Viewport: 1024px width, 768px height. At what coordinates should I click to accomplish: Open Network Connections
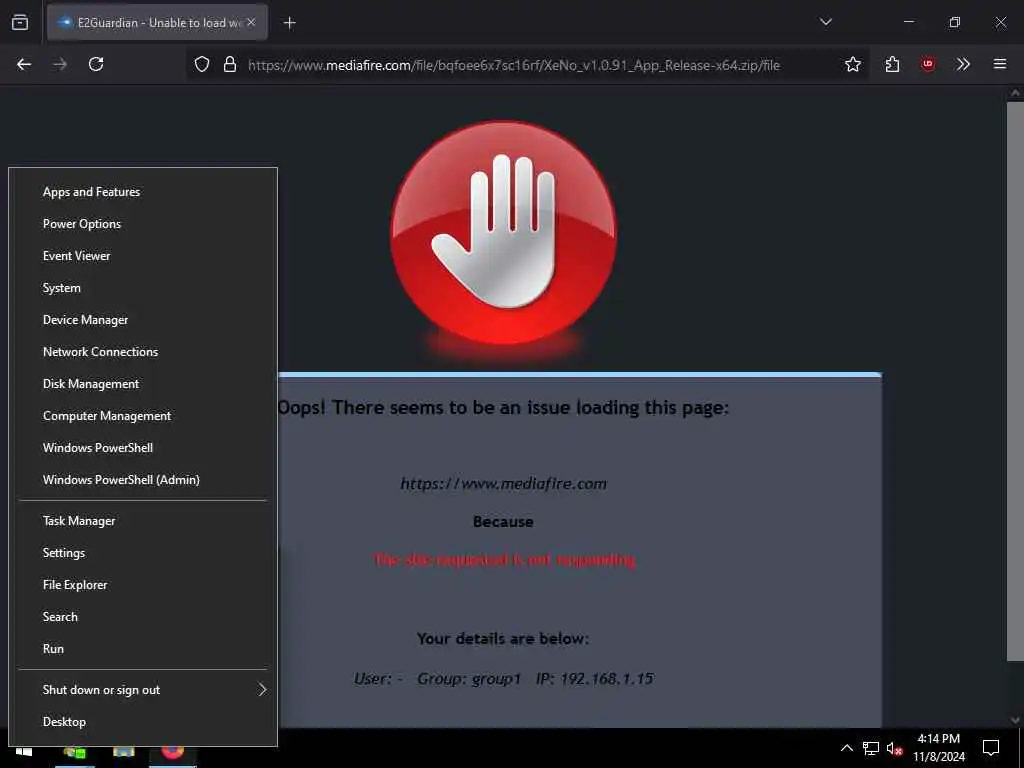click(x=143, y=352)
